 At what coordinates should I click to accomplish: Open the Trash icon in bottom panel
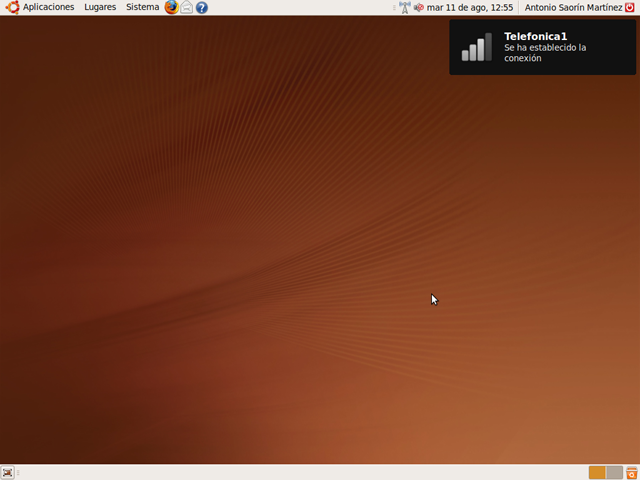(631, 472)
